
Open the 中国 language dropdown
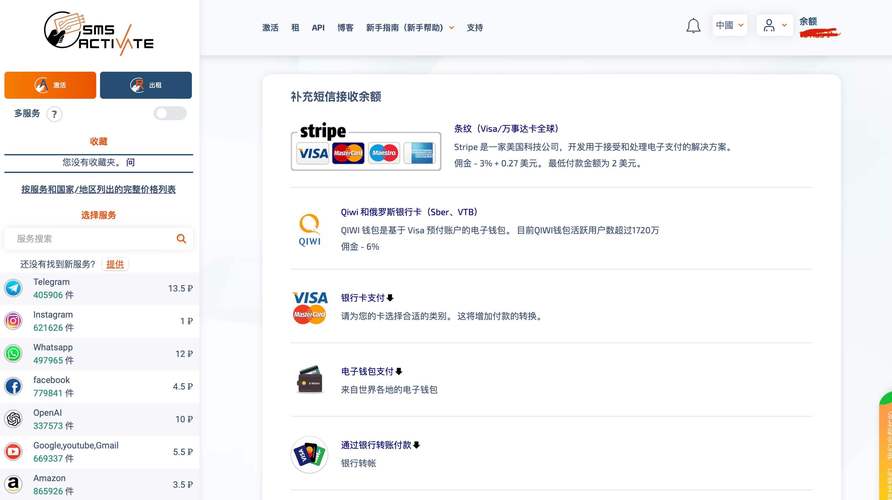click(729, 25)
